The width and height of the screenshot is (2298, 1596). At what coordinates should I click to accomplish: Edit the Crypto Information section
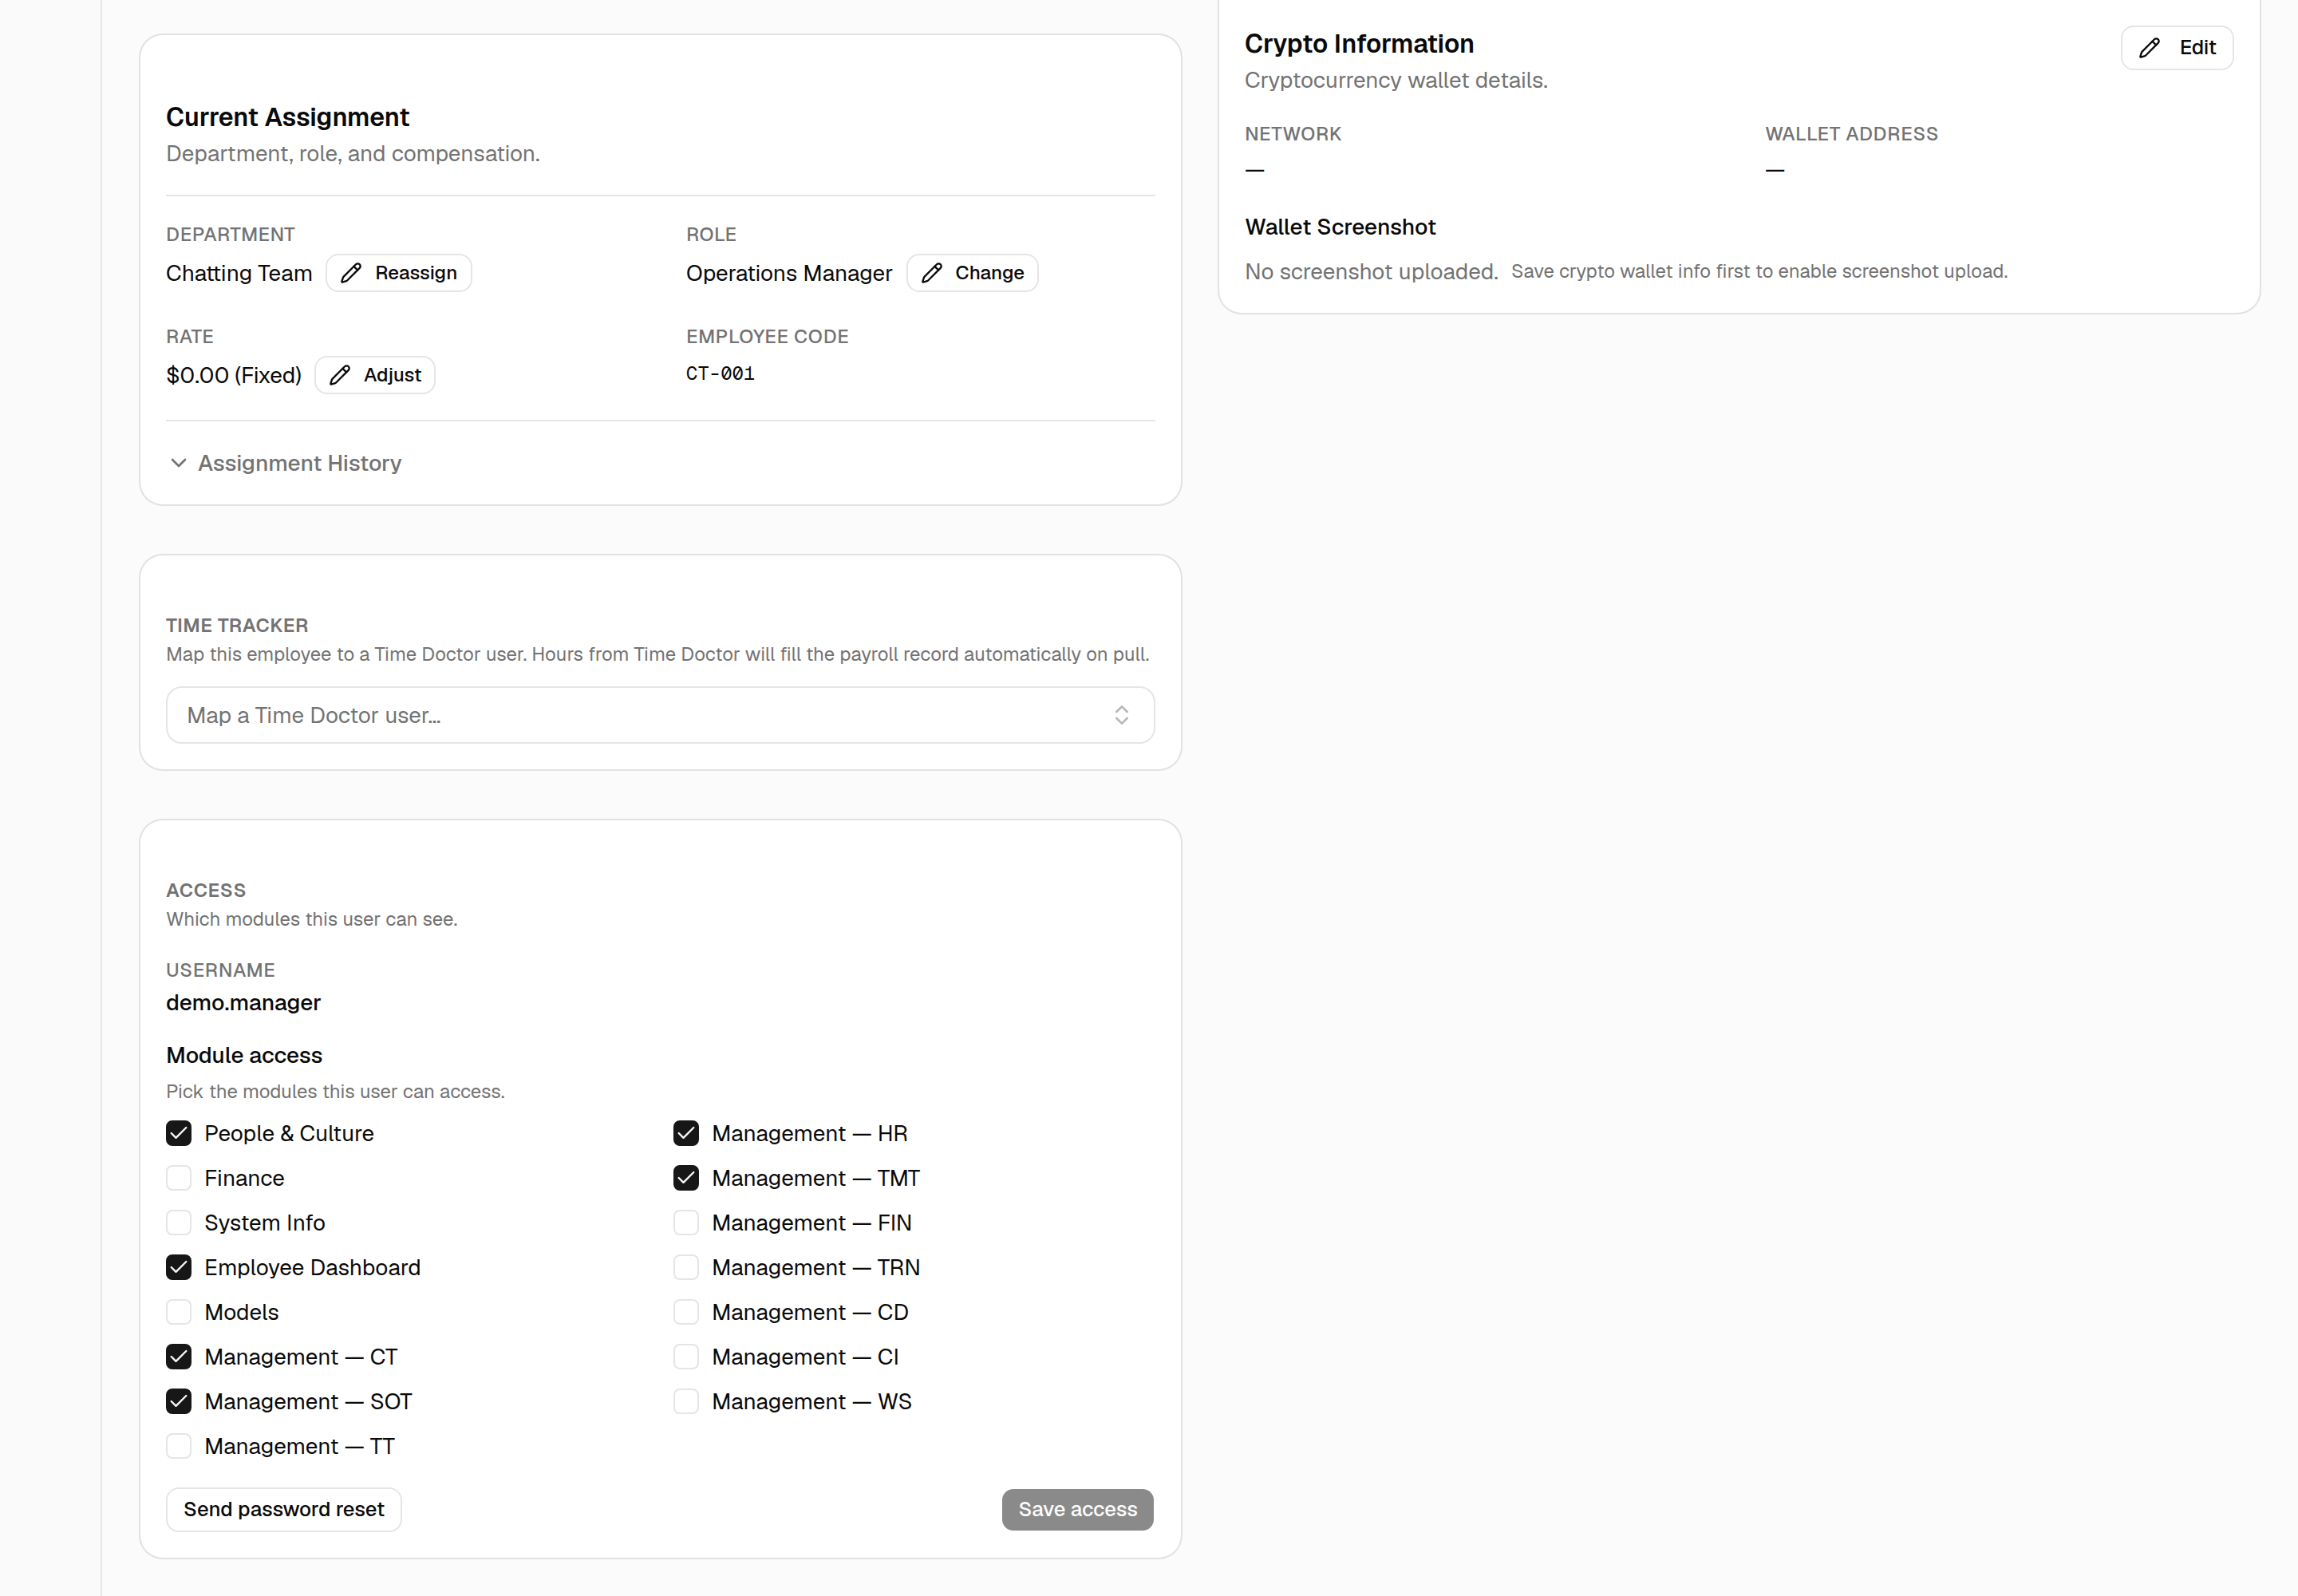2177,47
